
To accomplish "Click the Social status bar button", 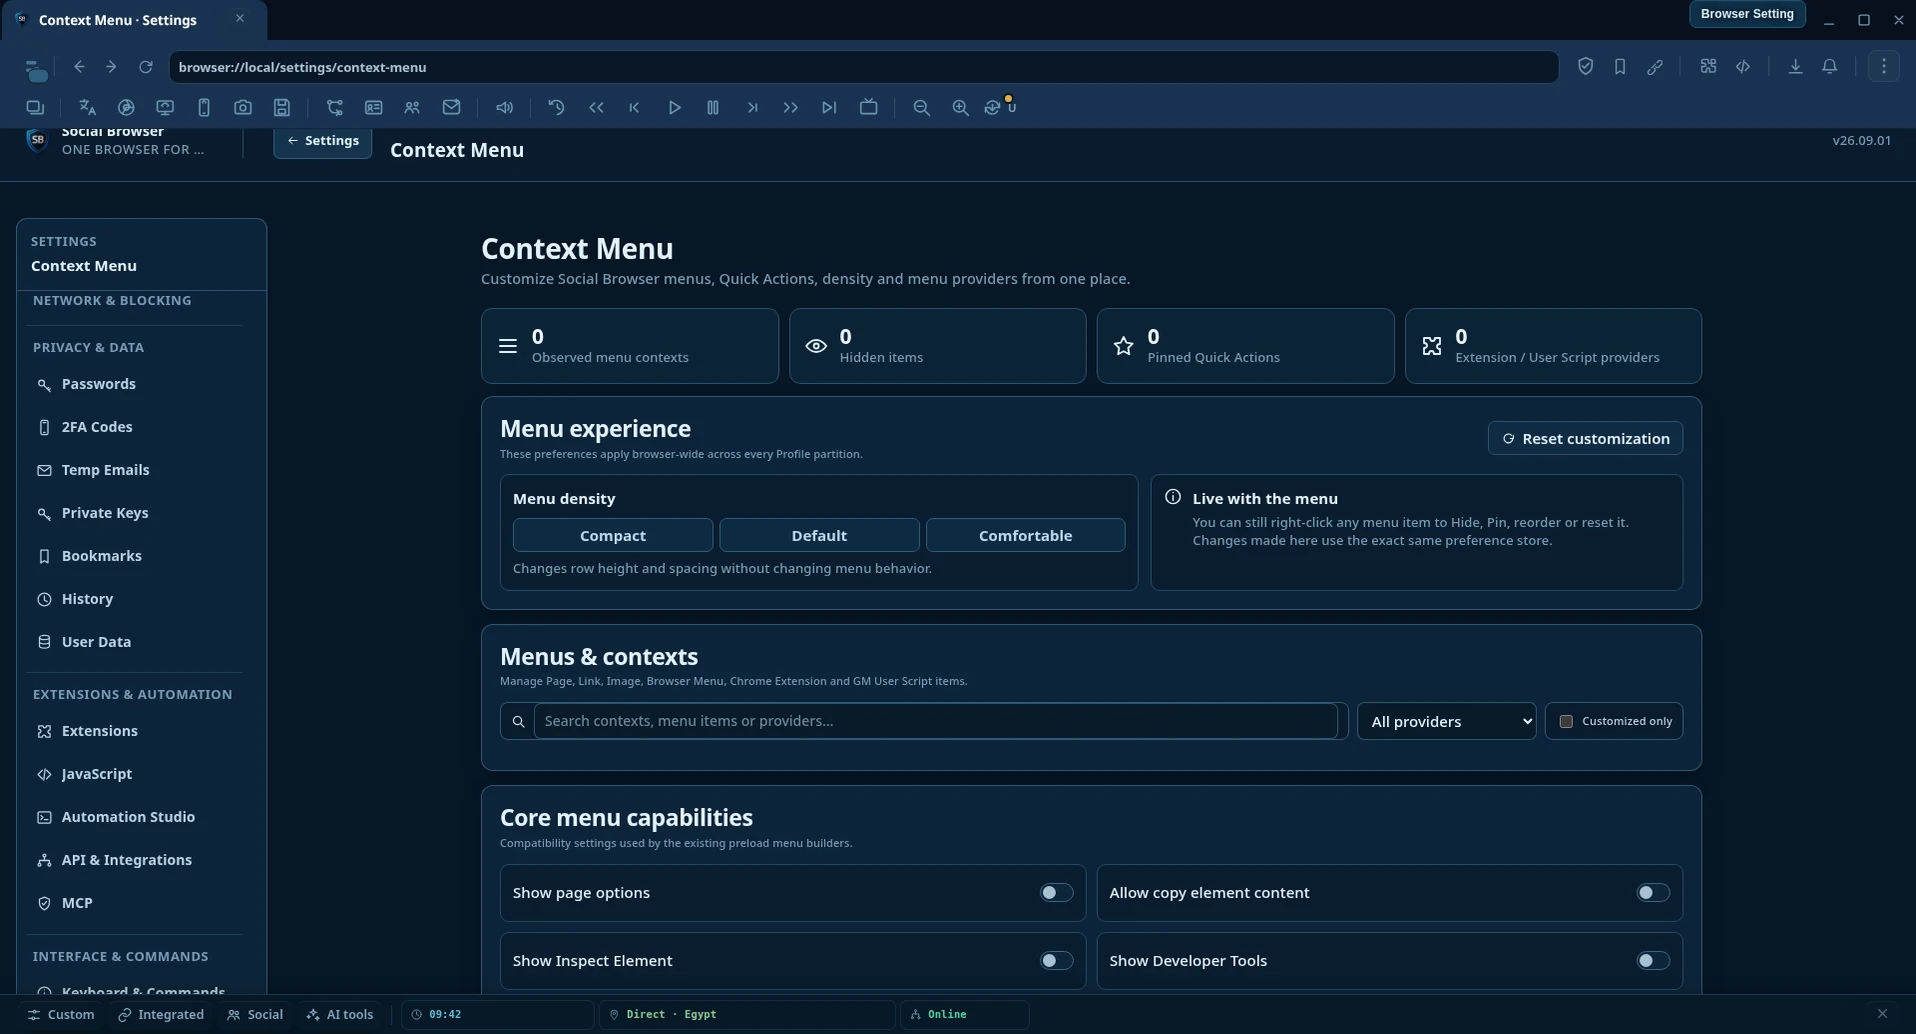I will pyautogui.click(x=255, y=1015).
